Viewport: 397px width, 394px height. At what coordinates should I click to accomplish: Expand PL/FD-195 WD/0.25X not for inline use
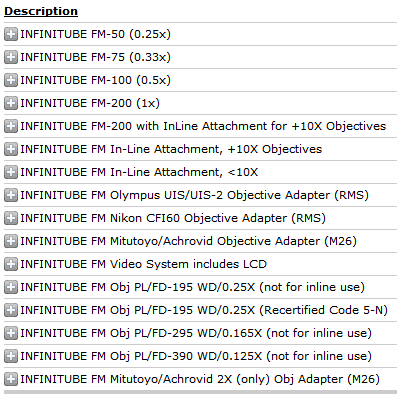click(x=11, y=287)
